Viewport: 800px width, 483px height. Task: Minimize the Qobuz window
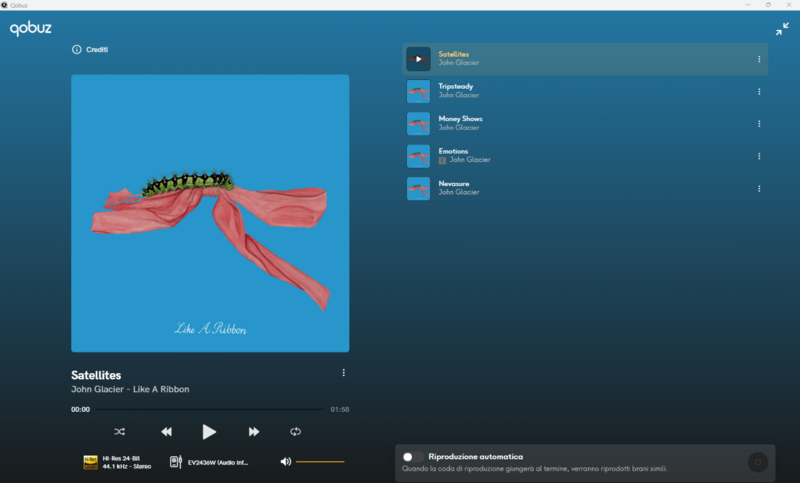748,5
